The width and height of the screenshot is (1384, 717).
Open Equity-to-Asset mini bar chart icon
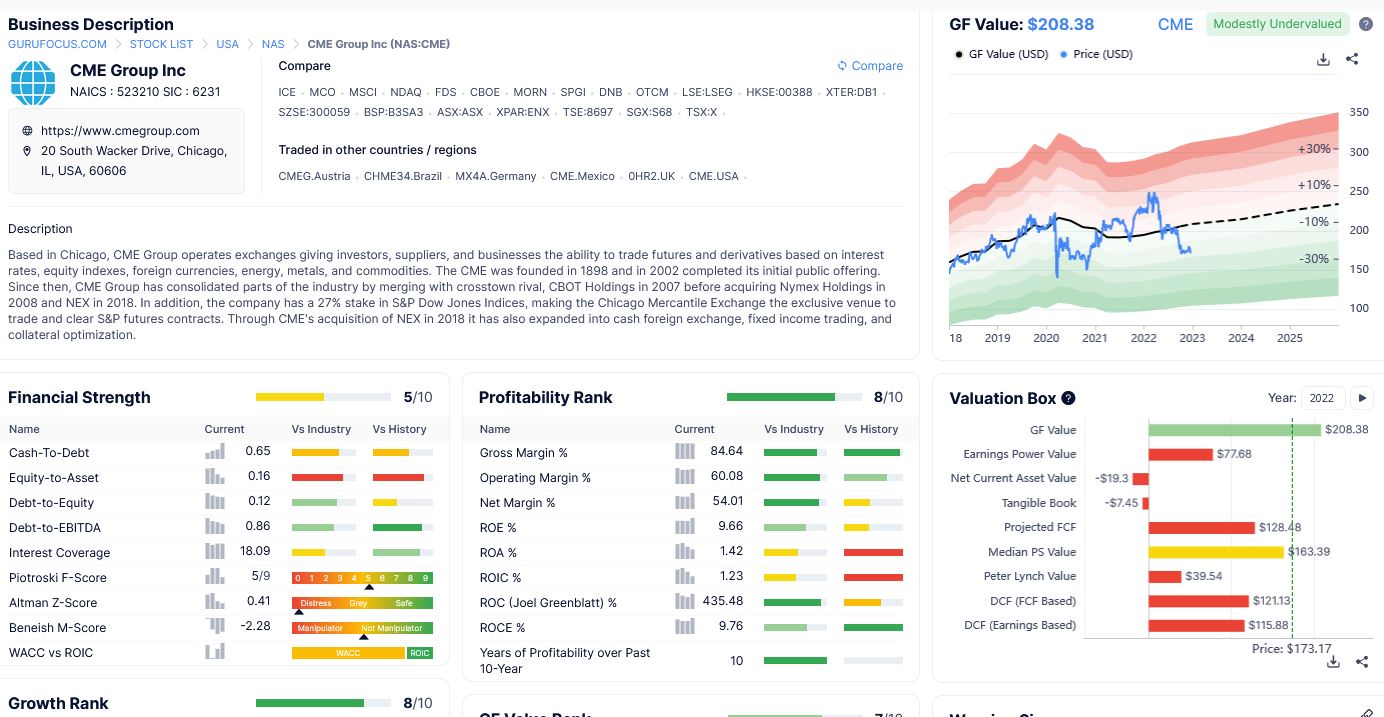pos(215,477)
